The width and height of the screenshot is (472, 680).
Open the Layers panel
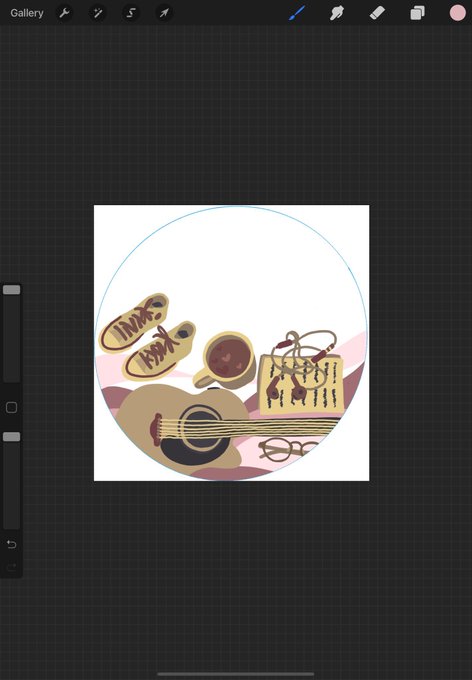point(417,13)
